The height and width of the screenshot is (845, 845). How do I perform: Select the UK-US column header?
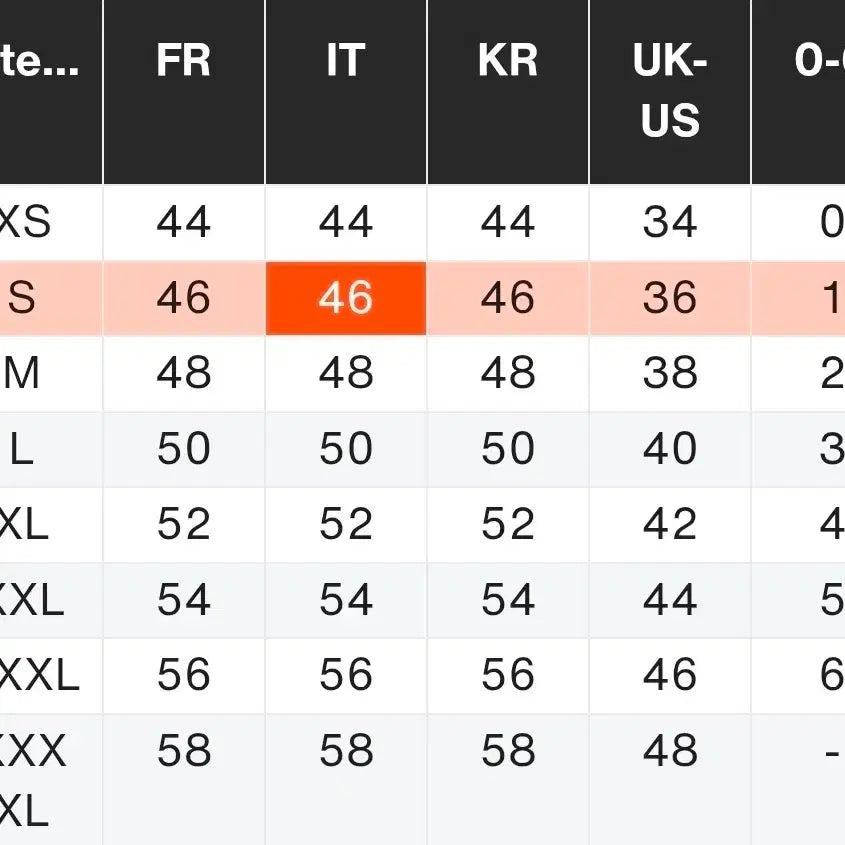click(x=670, y=91)
